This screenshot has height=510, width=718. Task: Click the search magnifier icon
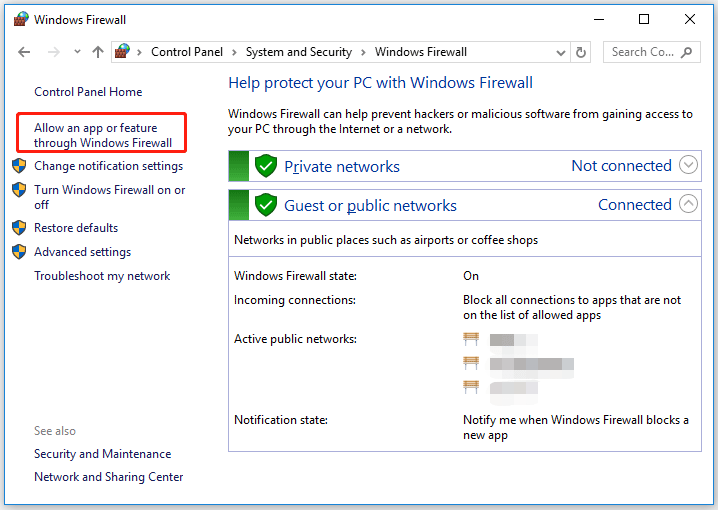pyautogui.click(x=686, y=52)
